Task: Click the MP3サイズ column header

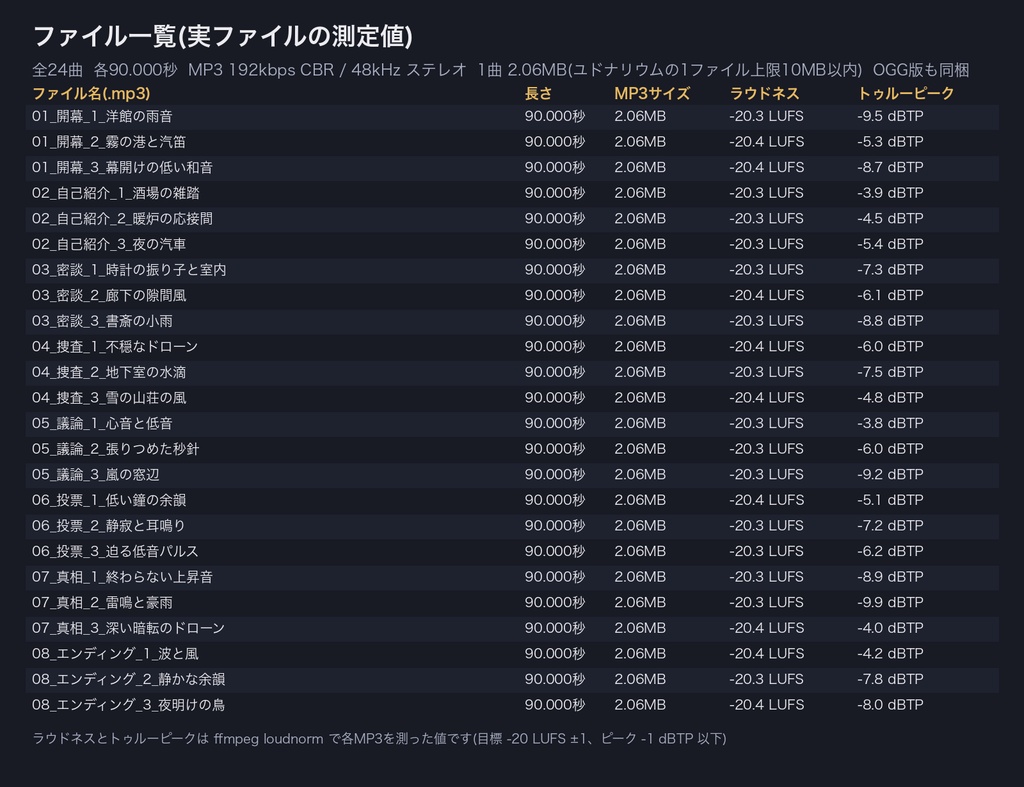Action: [652, 93]
